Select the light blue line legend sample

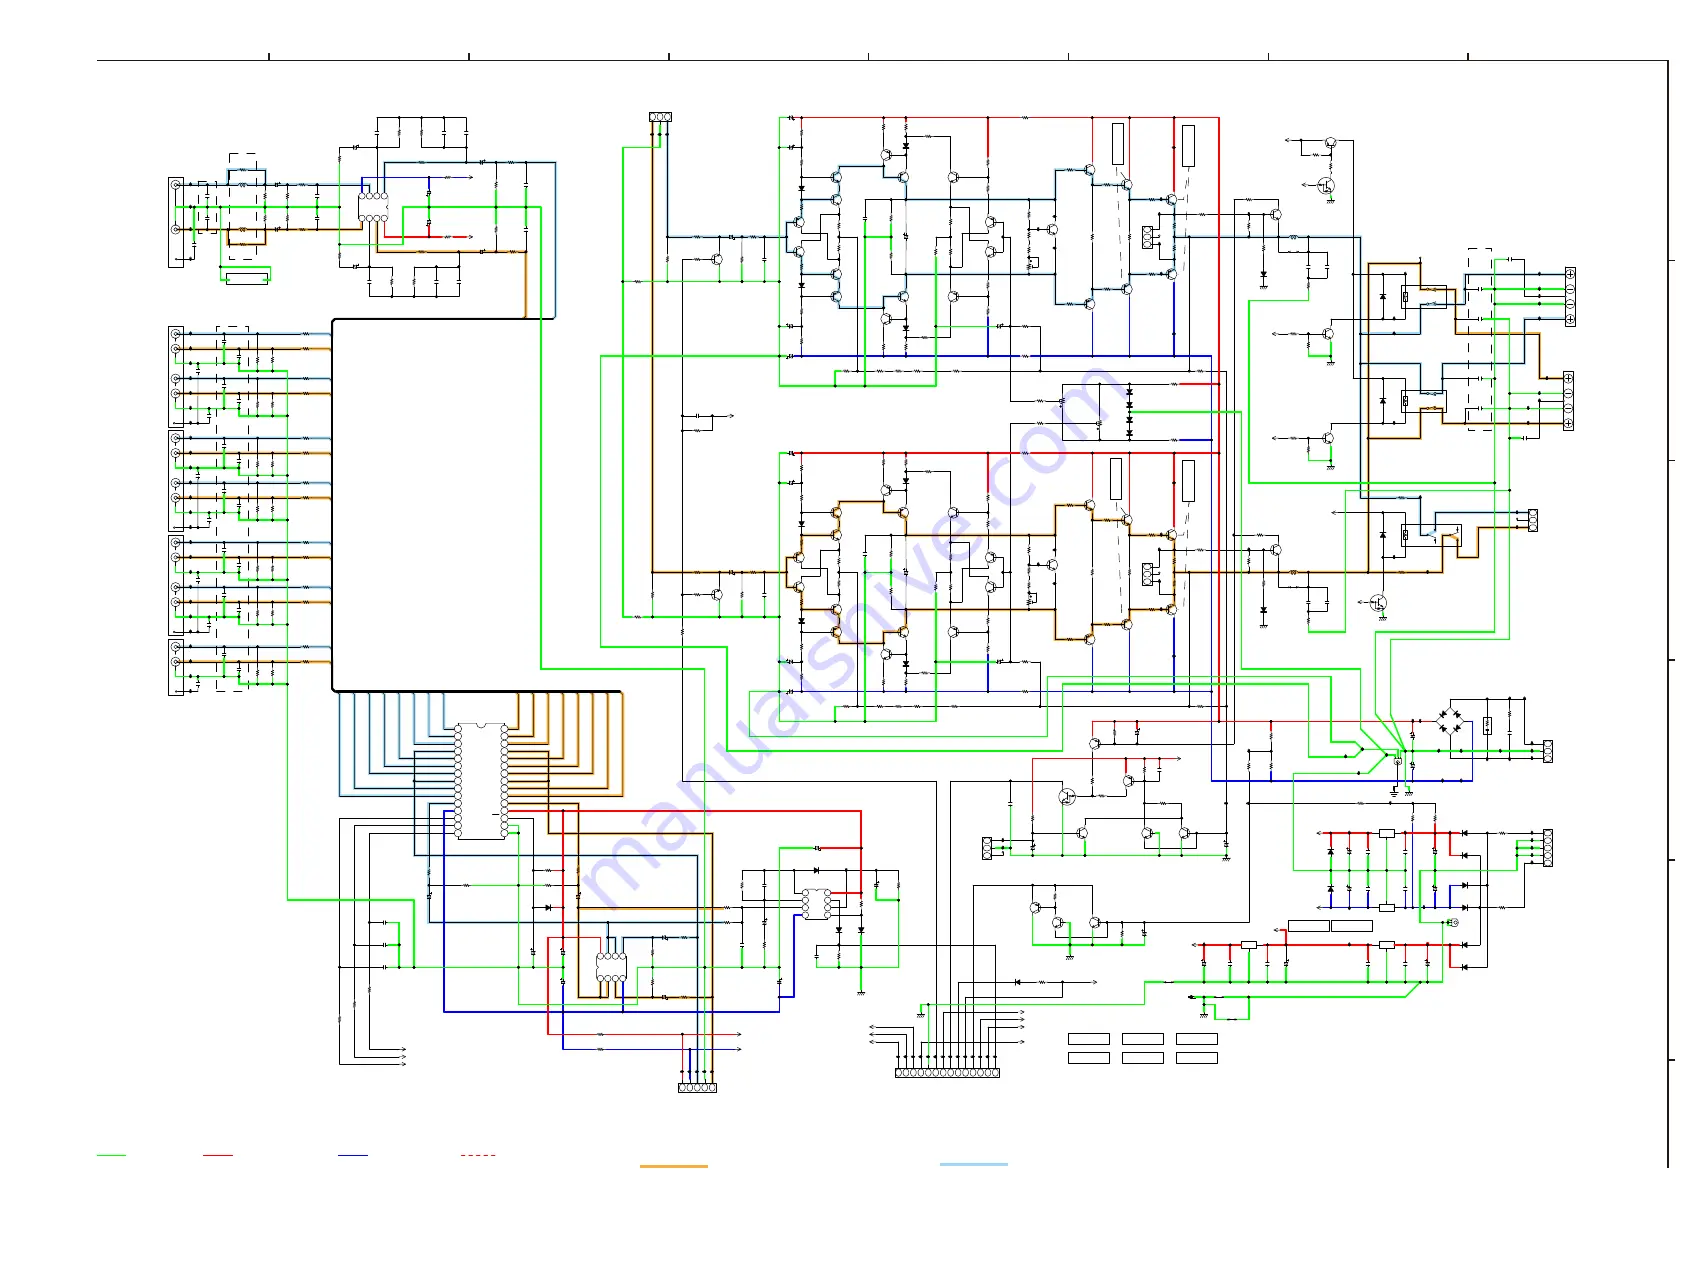point(974,1164)
